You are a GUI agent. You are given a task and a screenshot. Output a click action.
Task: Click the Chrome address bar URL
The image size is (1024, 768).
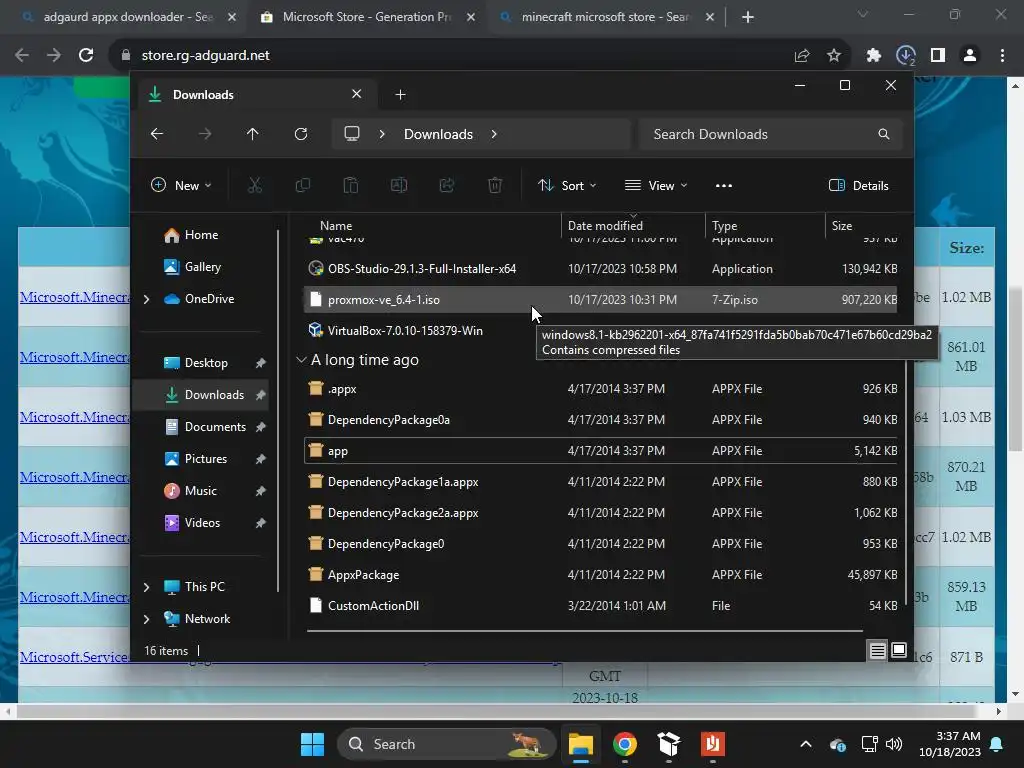pyautogui.click(x=205, y=56)
